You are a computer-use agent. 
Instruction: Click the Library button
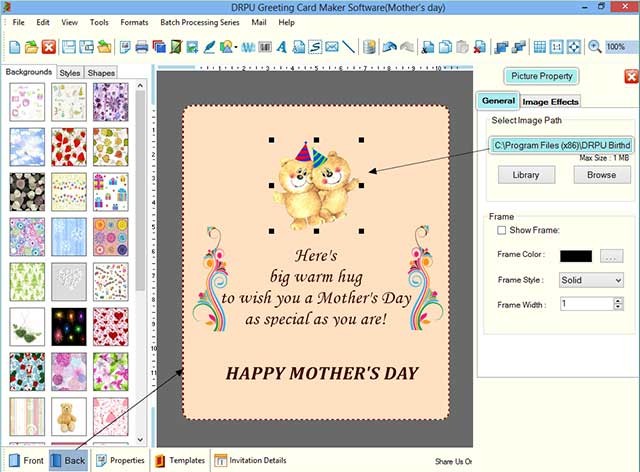coord(526,174)
